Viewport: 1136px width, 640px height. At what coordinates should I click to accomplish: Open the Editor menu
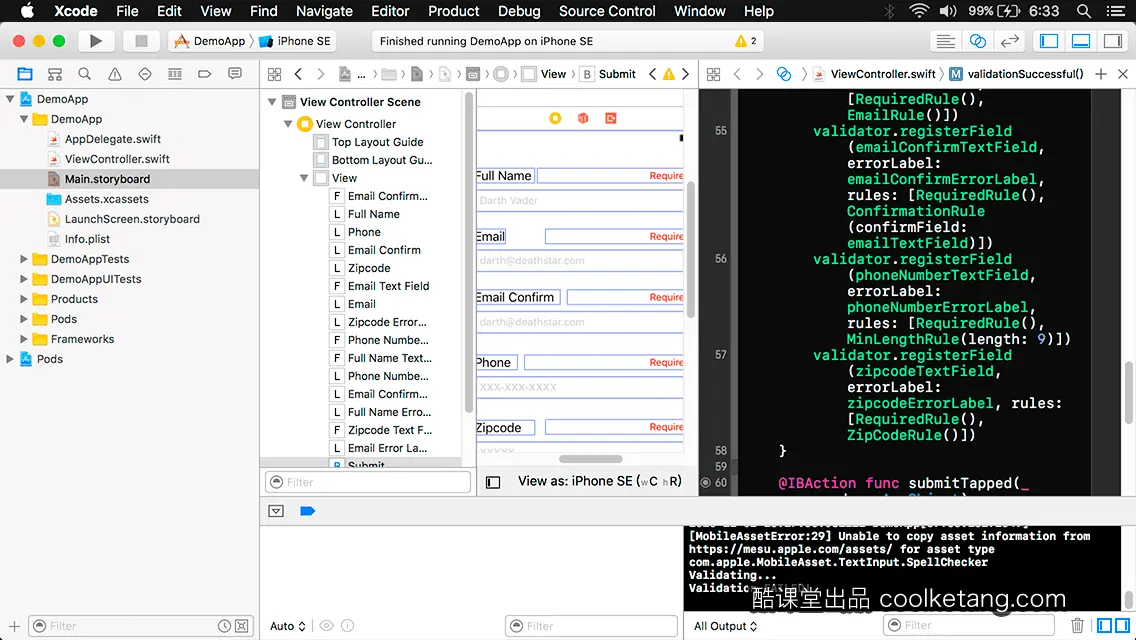coord(390,11)
